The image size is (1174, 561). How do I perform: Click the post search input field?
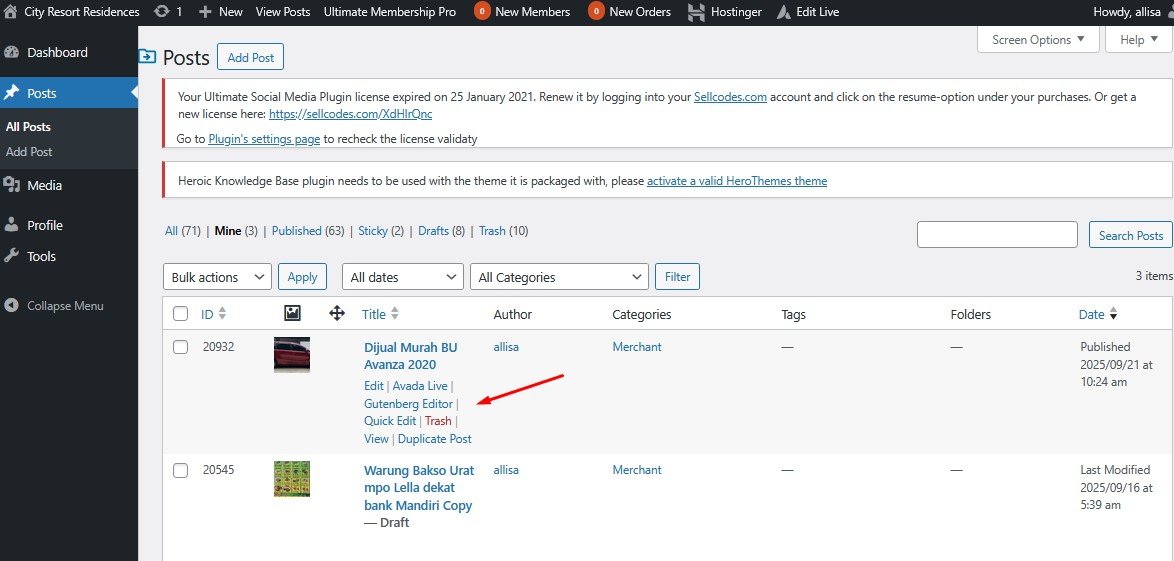(997, 235)
